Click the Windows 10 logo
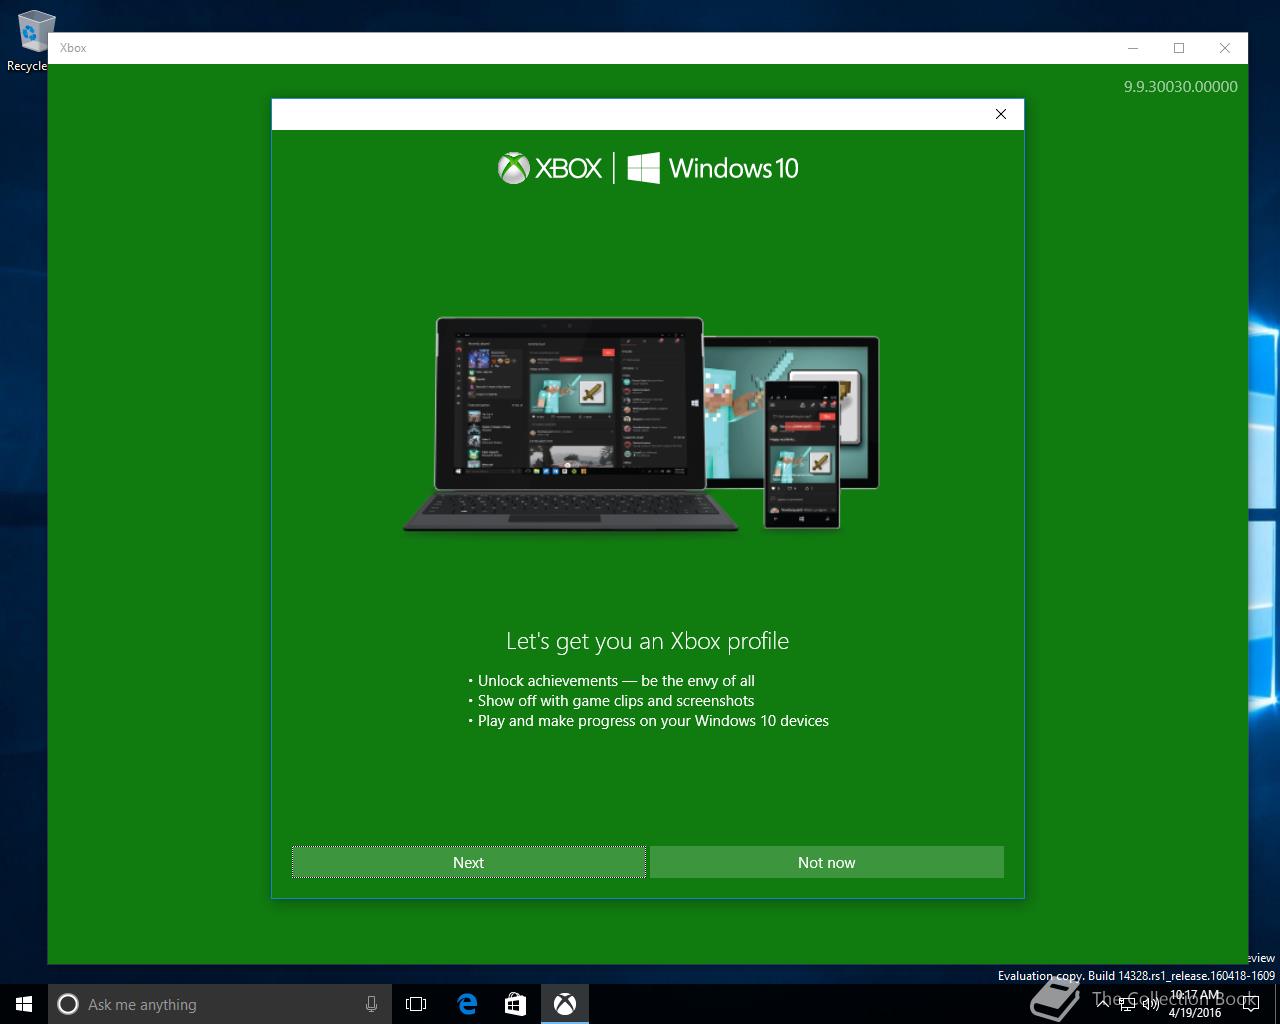 point(713,168)
